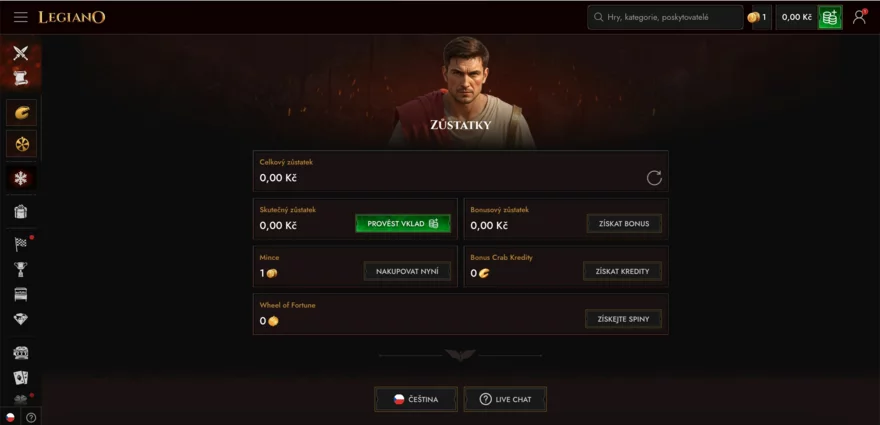Click the small flag language icon in sidebar
This screenshot has width=880, height=425.
tap(10, 417)
